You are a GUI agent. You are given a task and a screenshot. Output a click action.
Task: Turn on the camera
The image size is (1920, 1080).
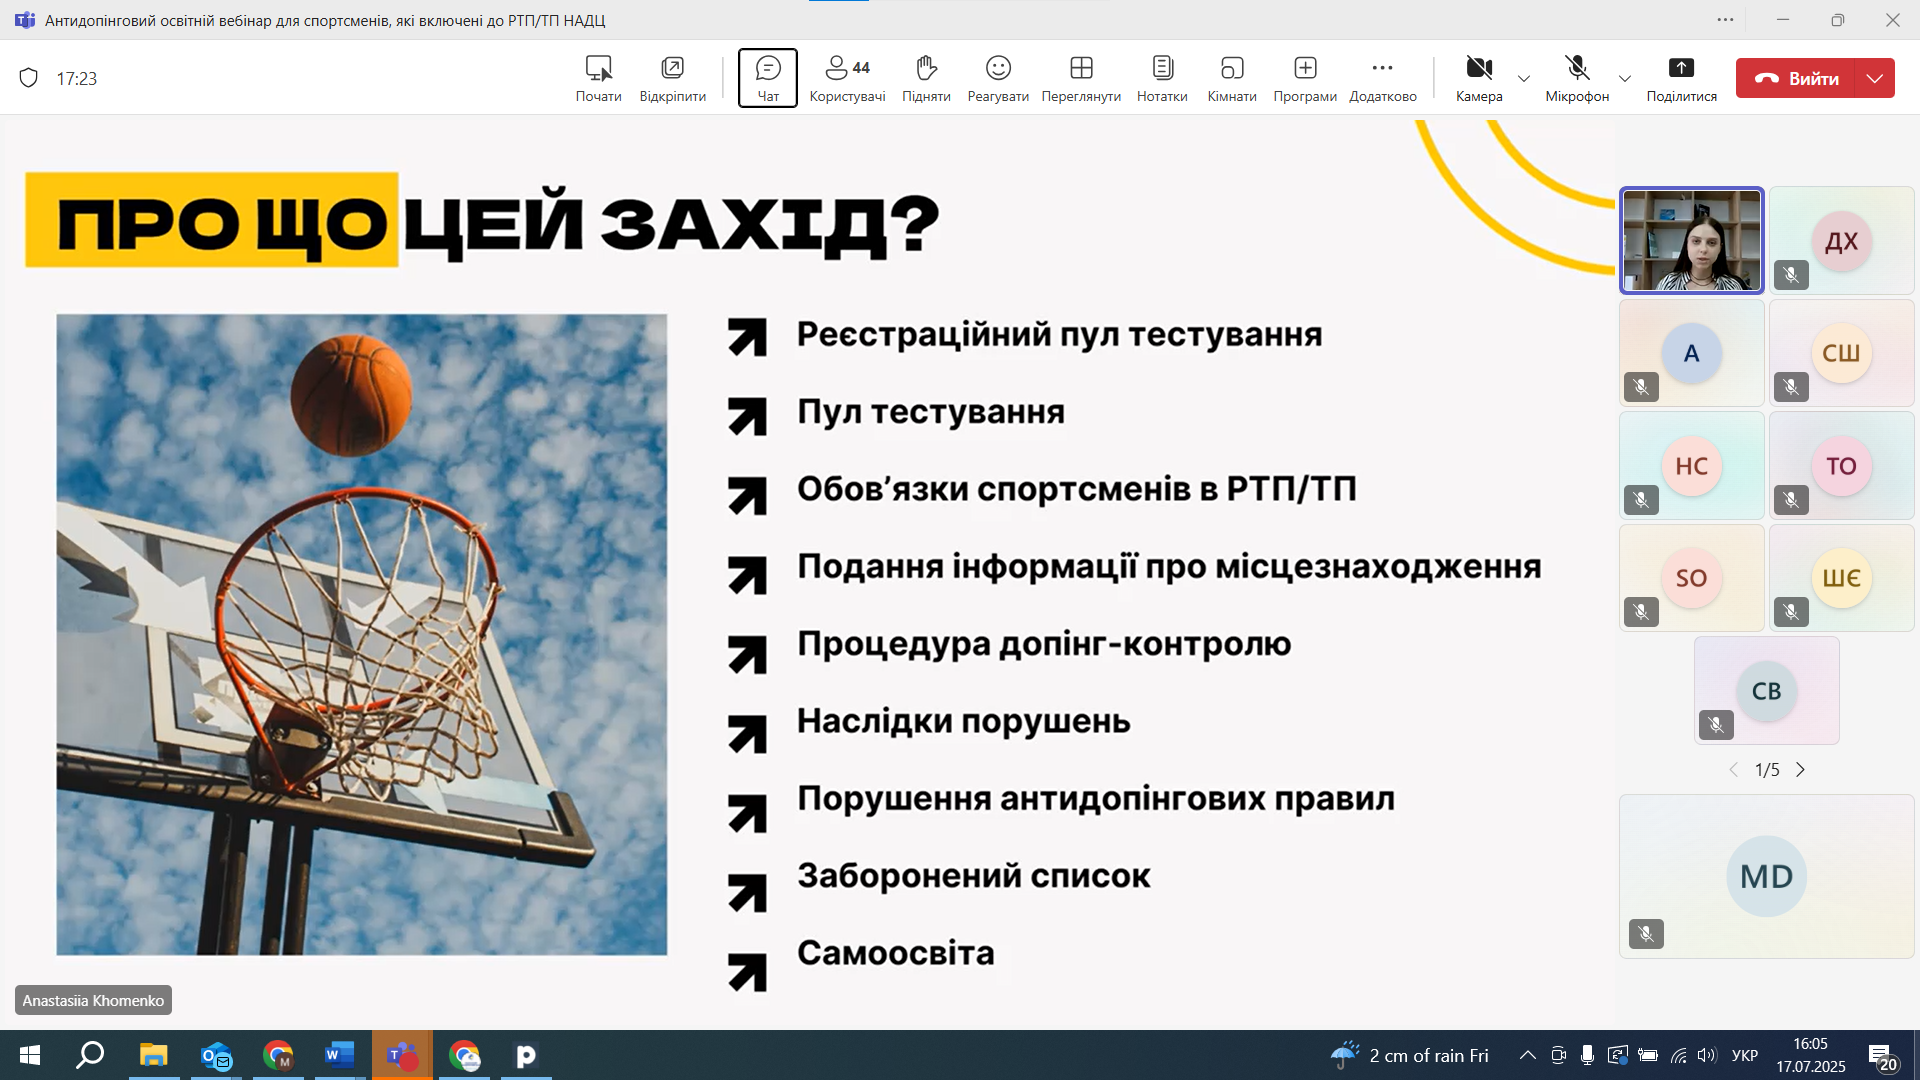(1479, 78)
